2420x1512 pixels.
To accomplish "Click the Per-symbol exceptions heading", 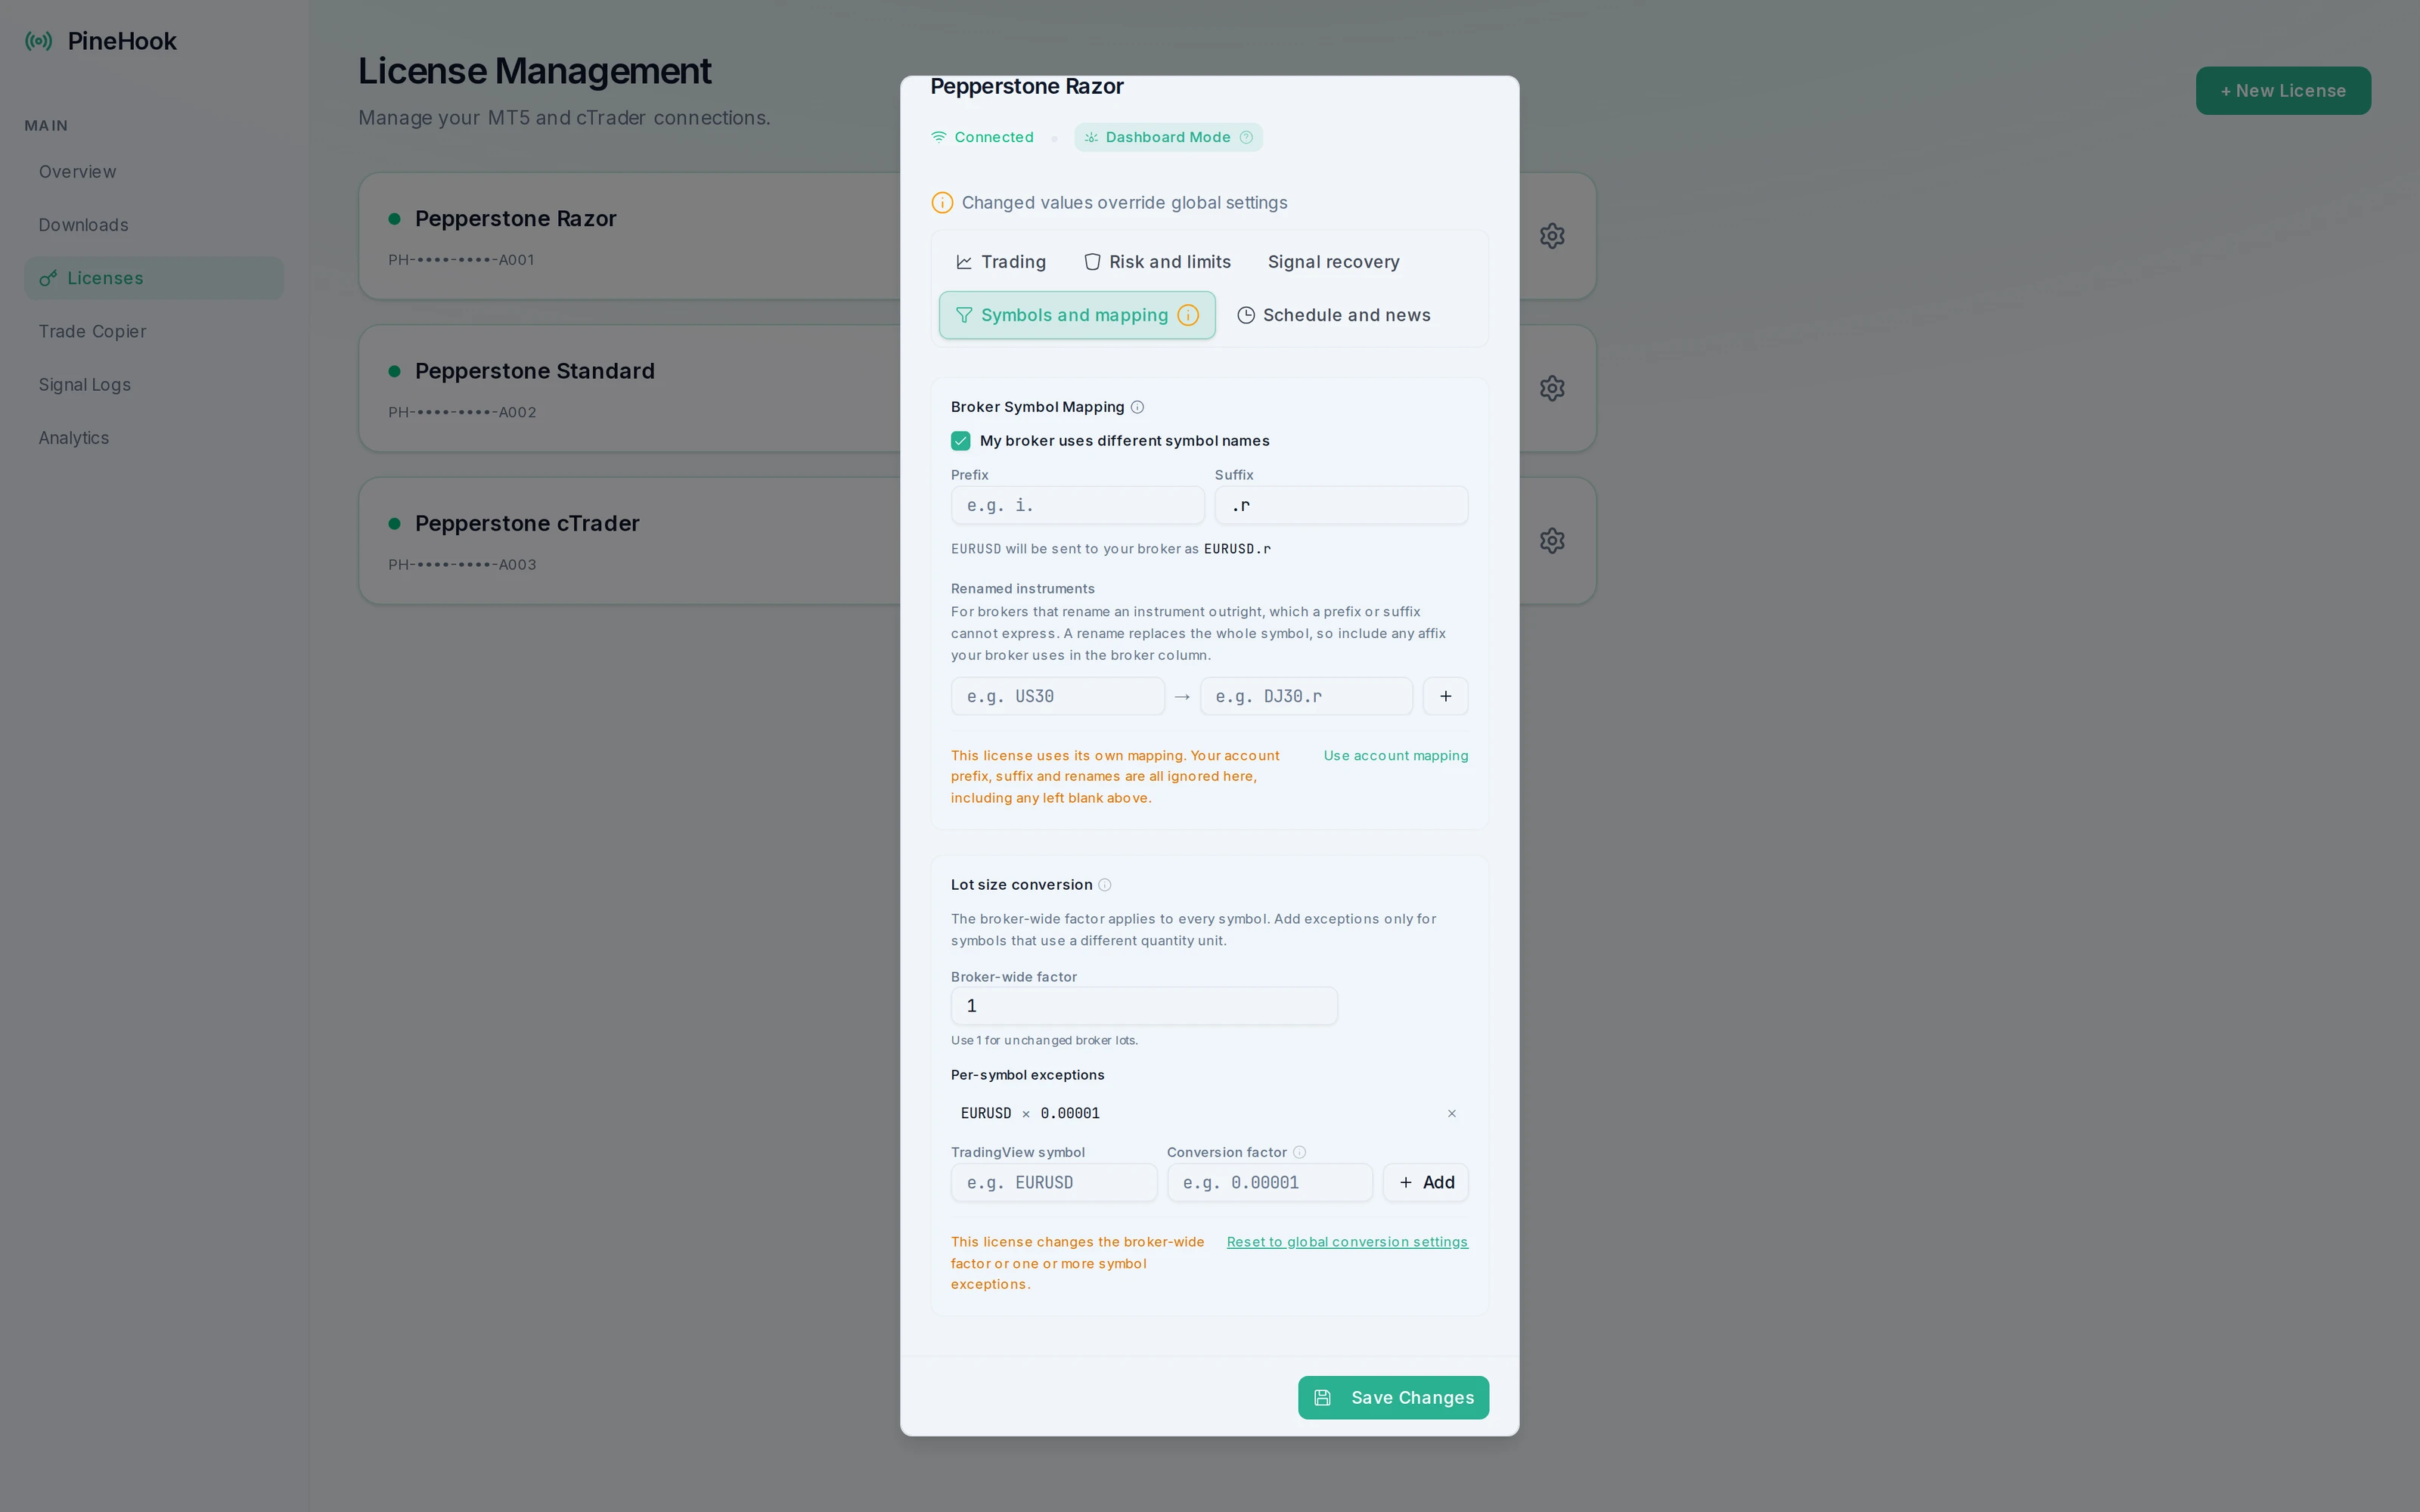I will (x=1027, y=1075).
